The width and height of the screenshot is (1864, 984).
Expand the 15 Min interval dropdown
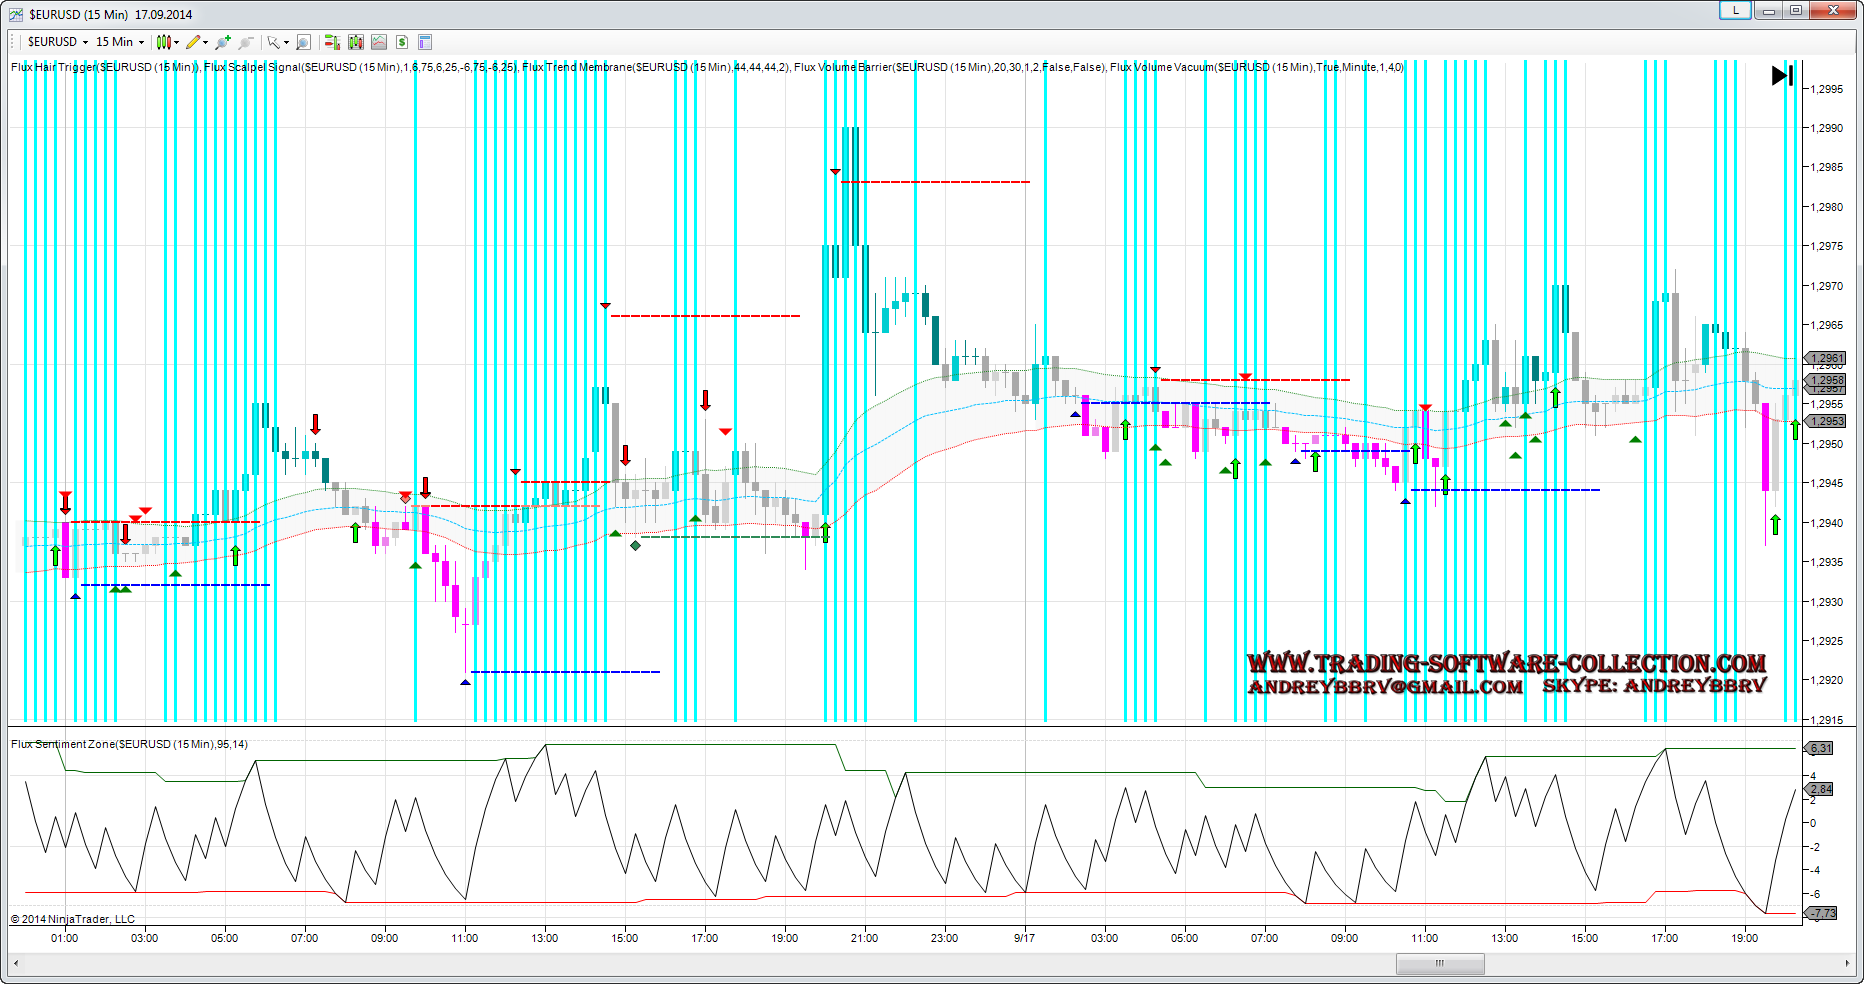point(119,42)
